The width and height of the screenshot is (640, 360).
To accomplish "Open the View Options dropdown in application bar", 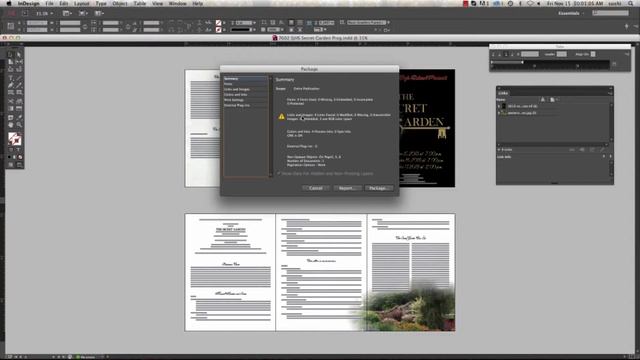I will tap(66, 13).
